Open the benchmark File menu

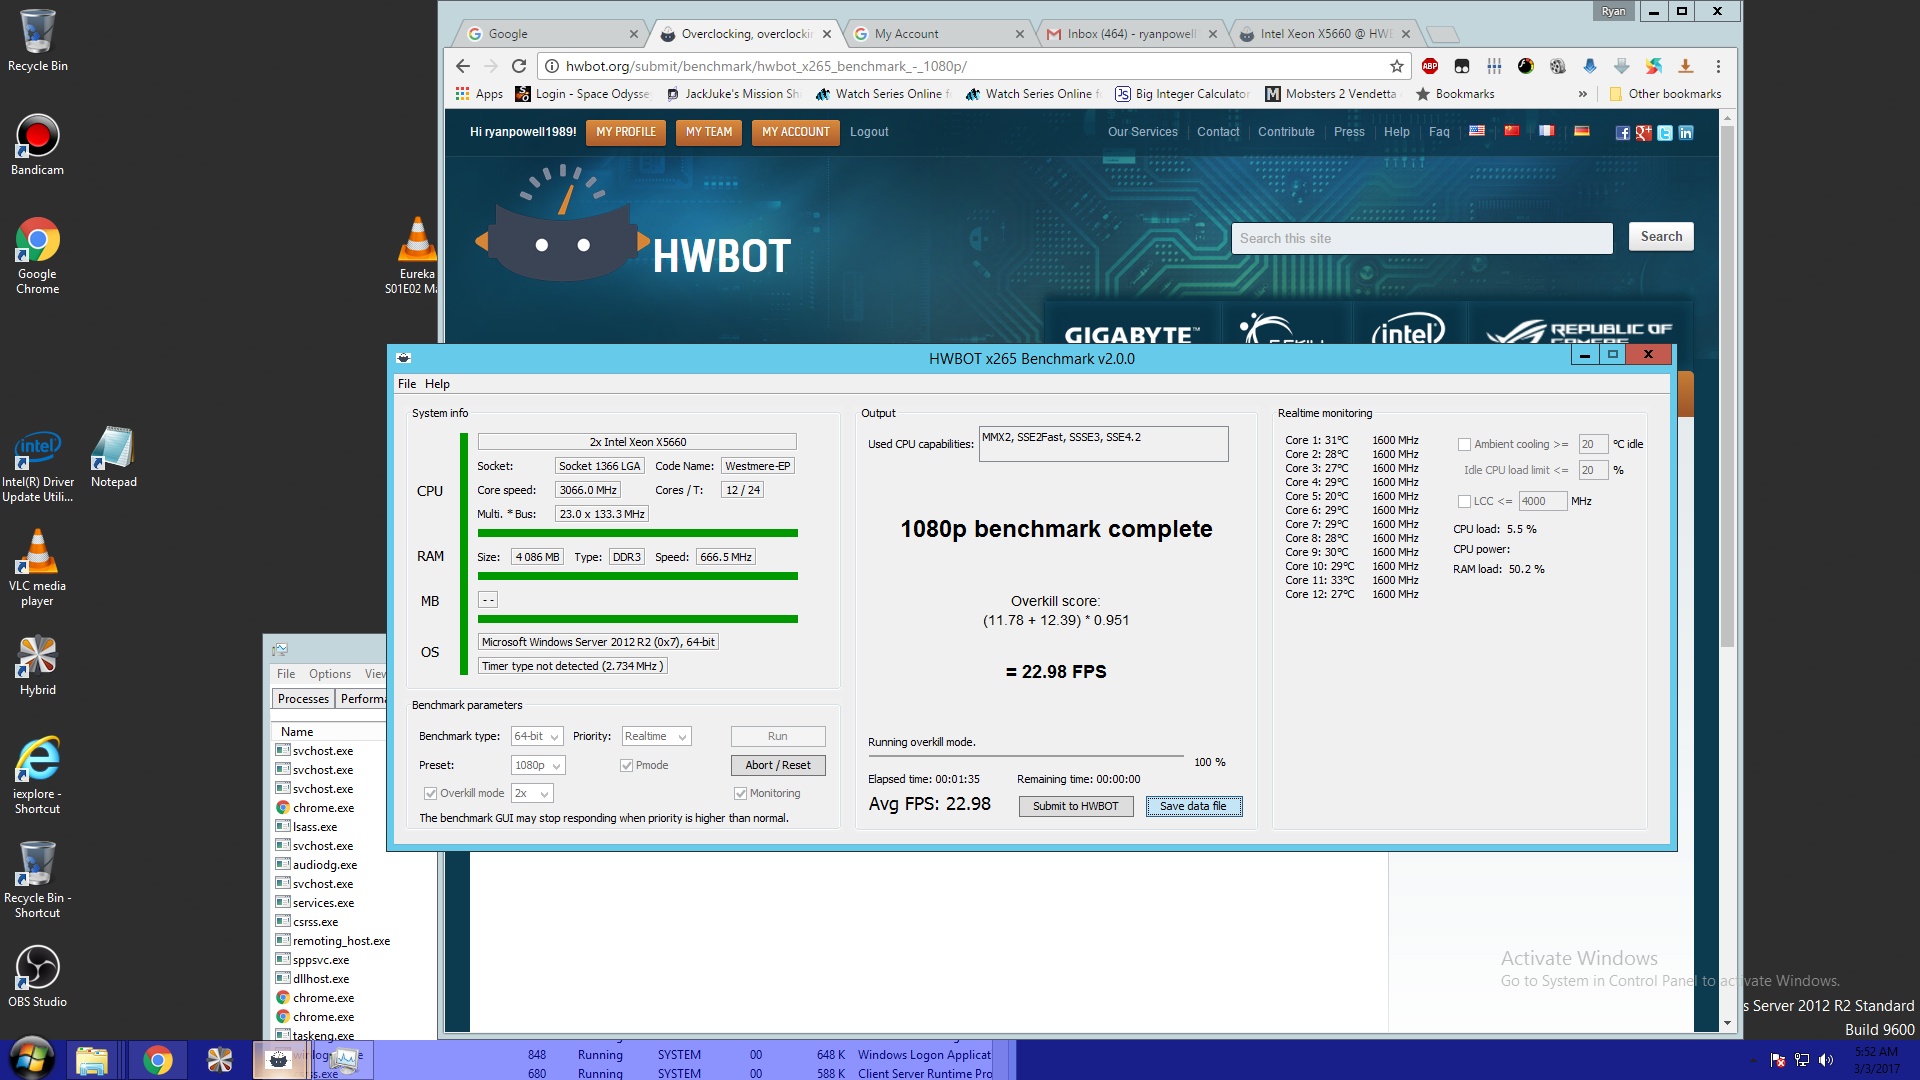click(407, 384)
